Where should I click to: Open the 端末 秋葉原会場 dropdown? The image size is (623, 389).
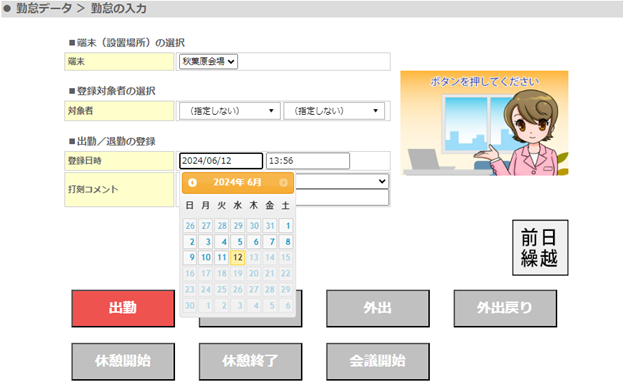point(208,62)
